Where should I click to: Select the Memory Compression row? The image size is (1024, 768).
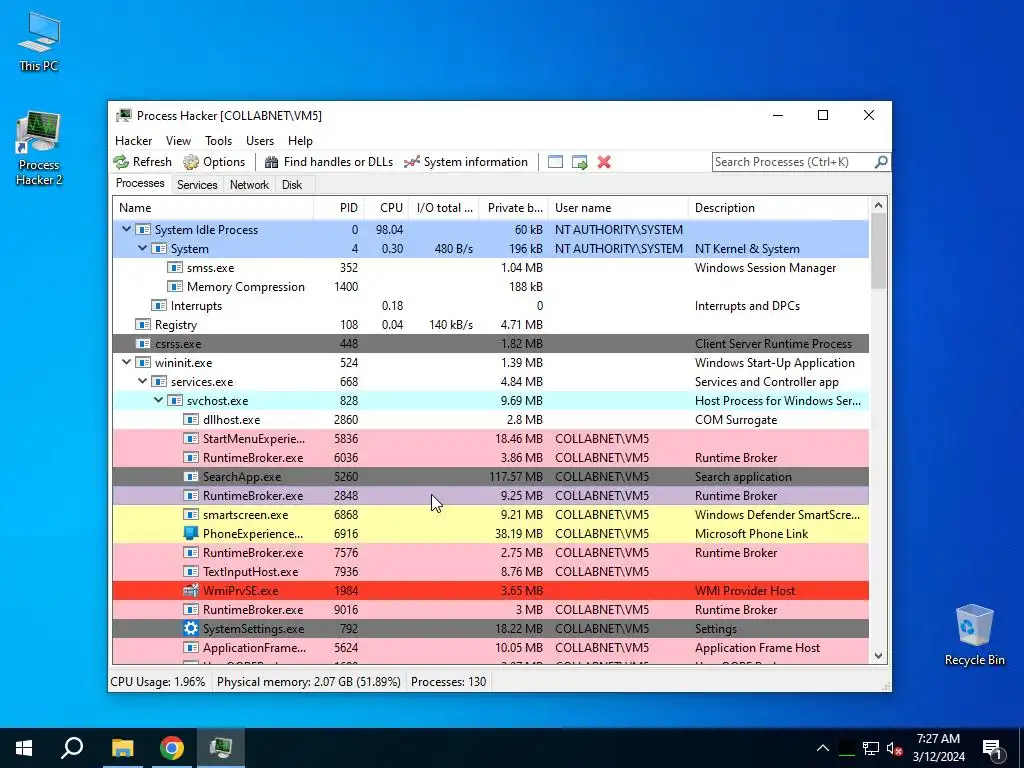click(491, 287)
